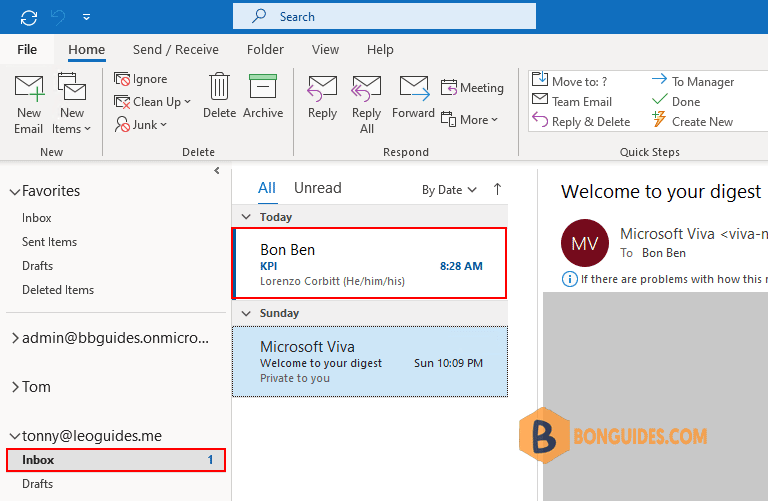The image size is (768, 501).
Task: Select the Team Email quick step
Action: click(x=572, y=101)
